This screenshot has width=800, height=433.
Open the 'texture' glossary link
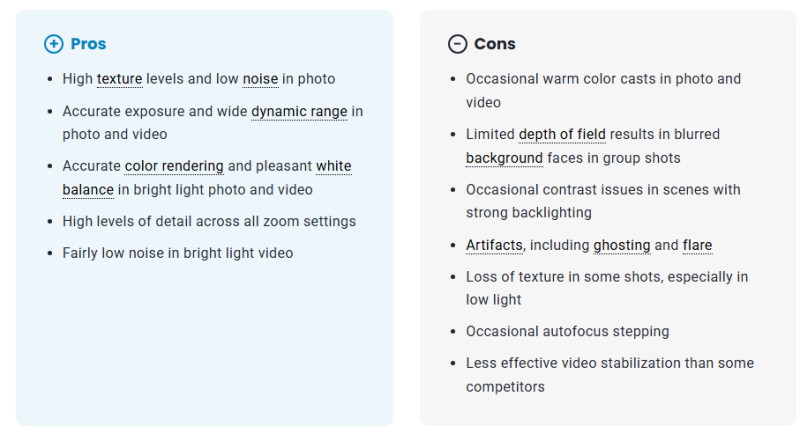pyautogui.click(x=119, y=79)
